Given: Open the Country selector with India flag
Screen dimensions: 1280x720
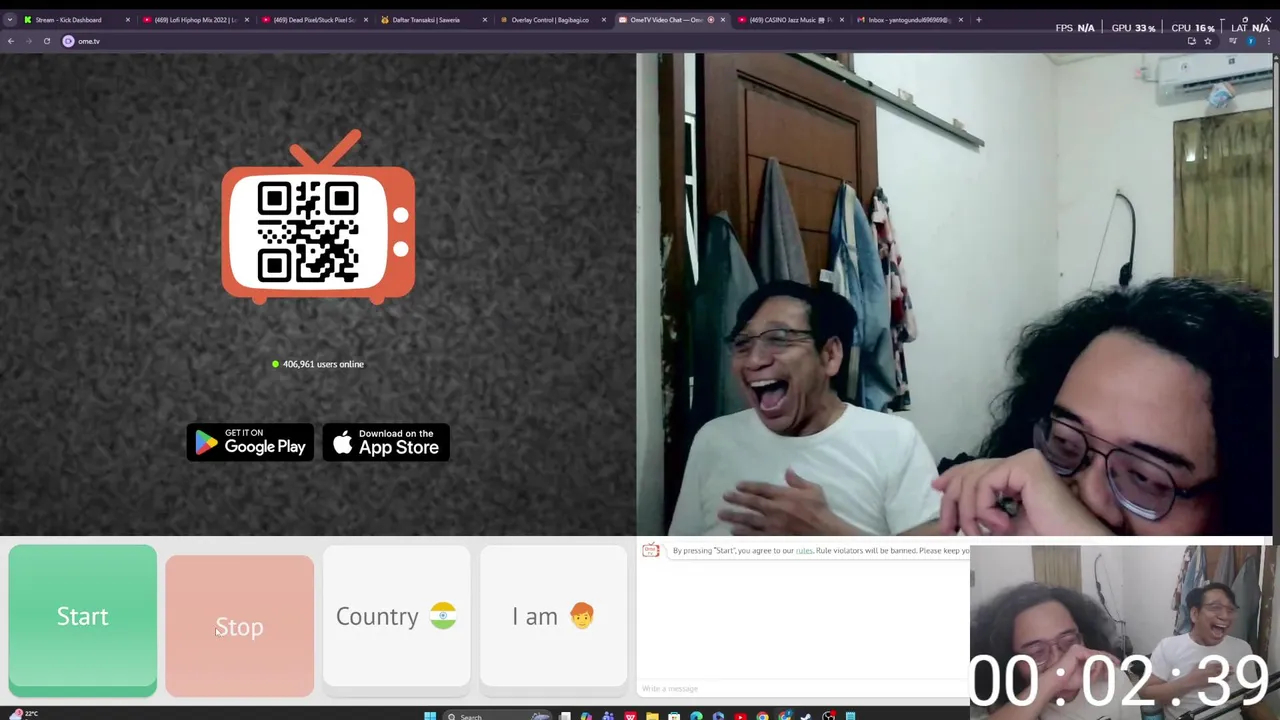Looking at the screenshot, I should (x=396, y=616).
